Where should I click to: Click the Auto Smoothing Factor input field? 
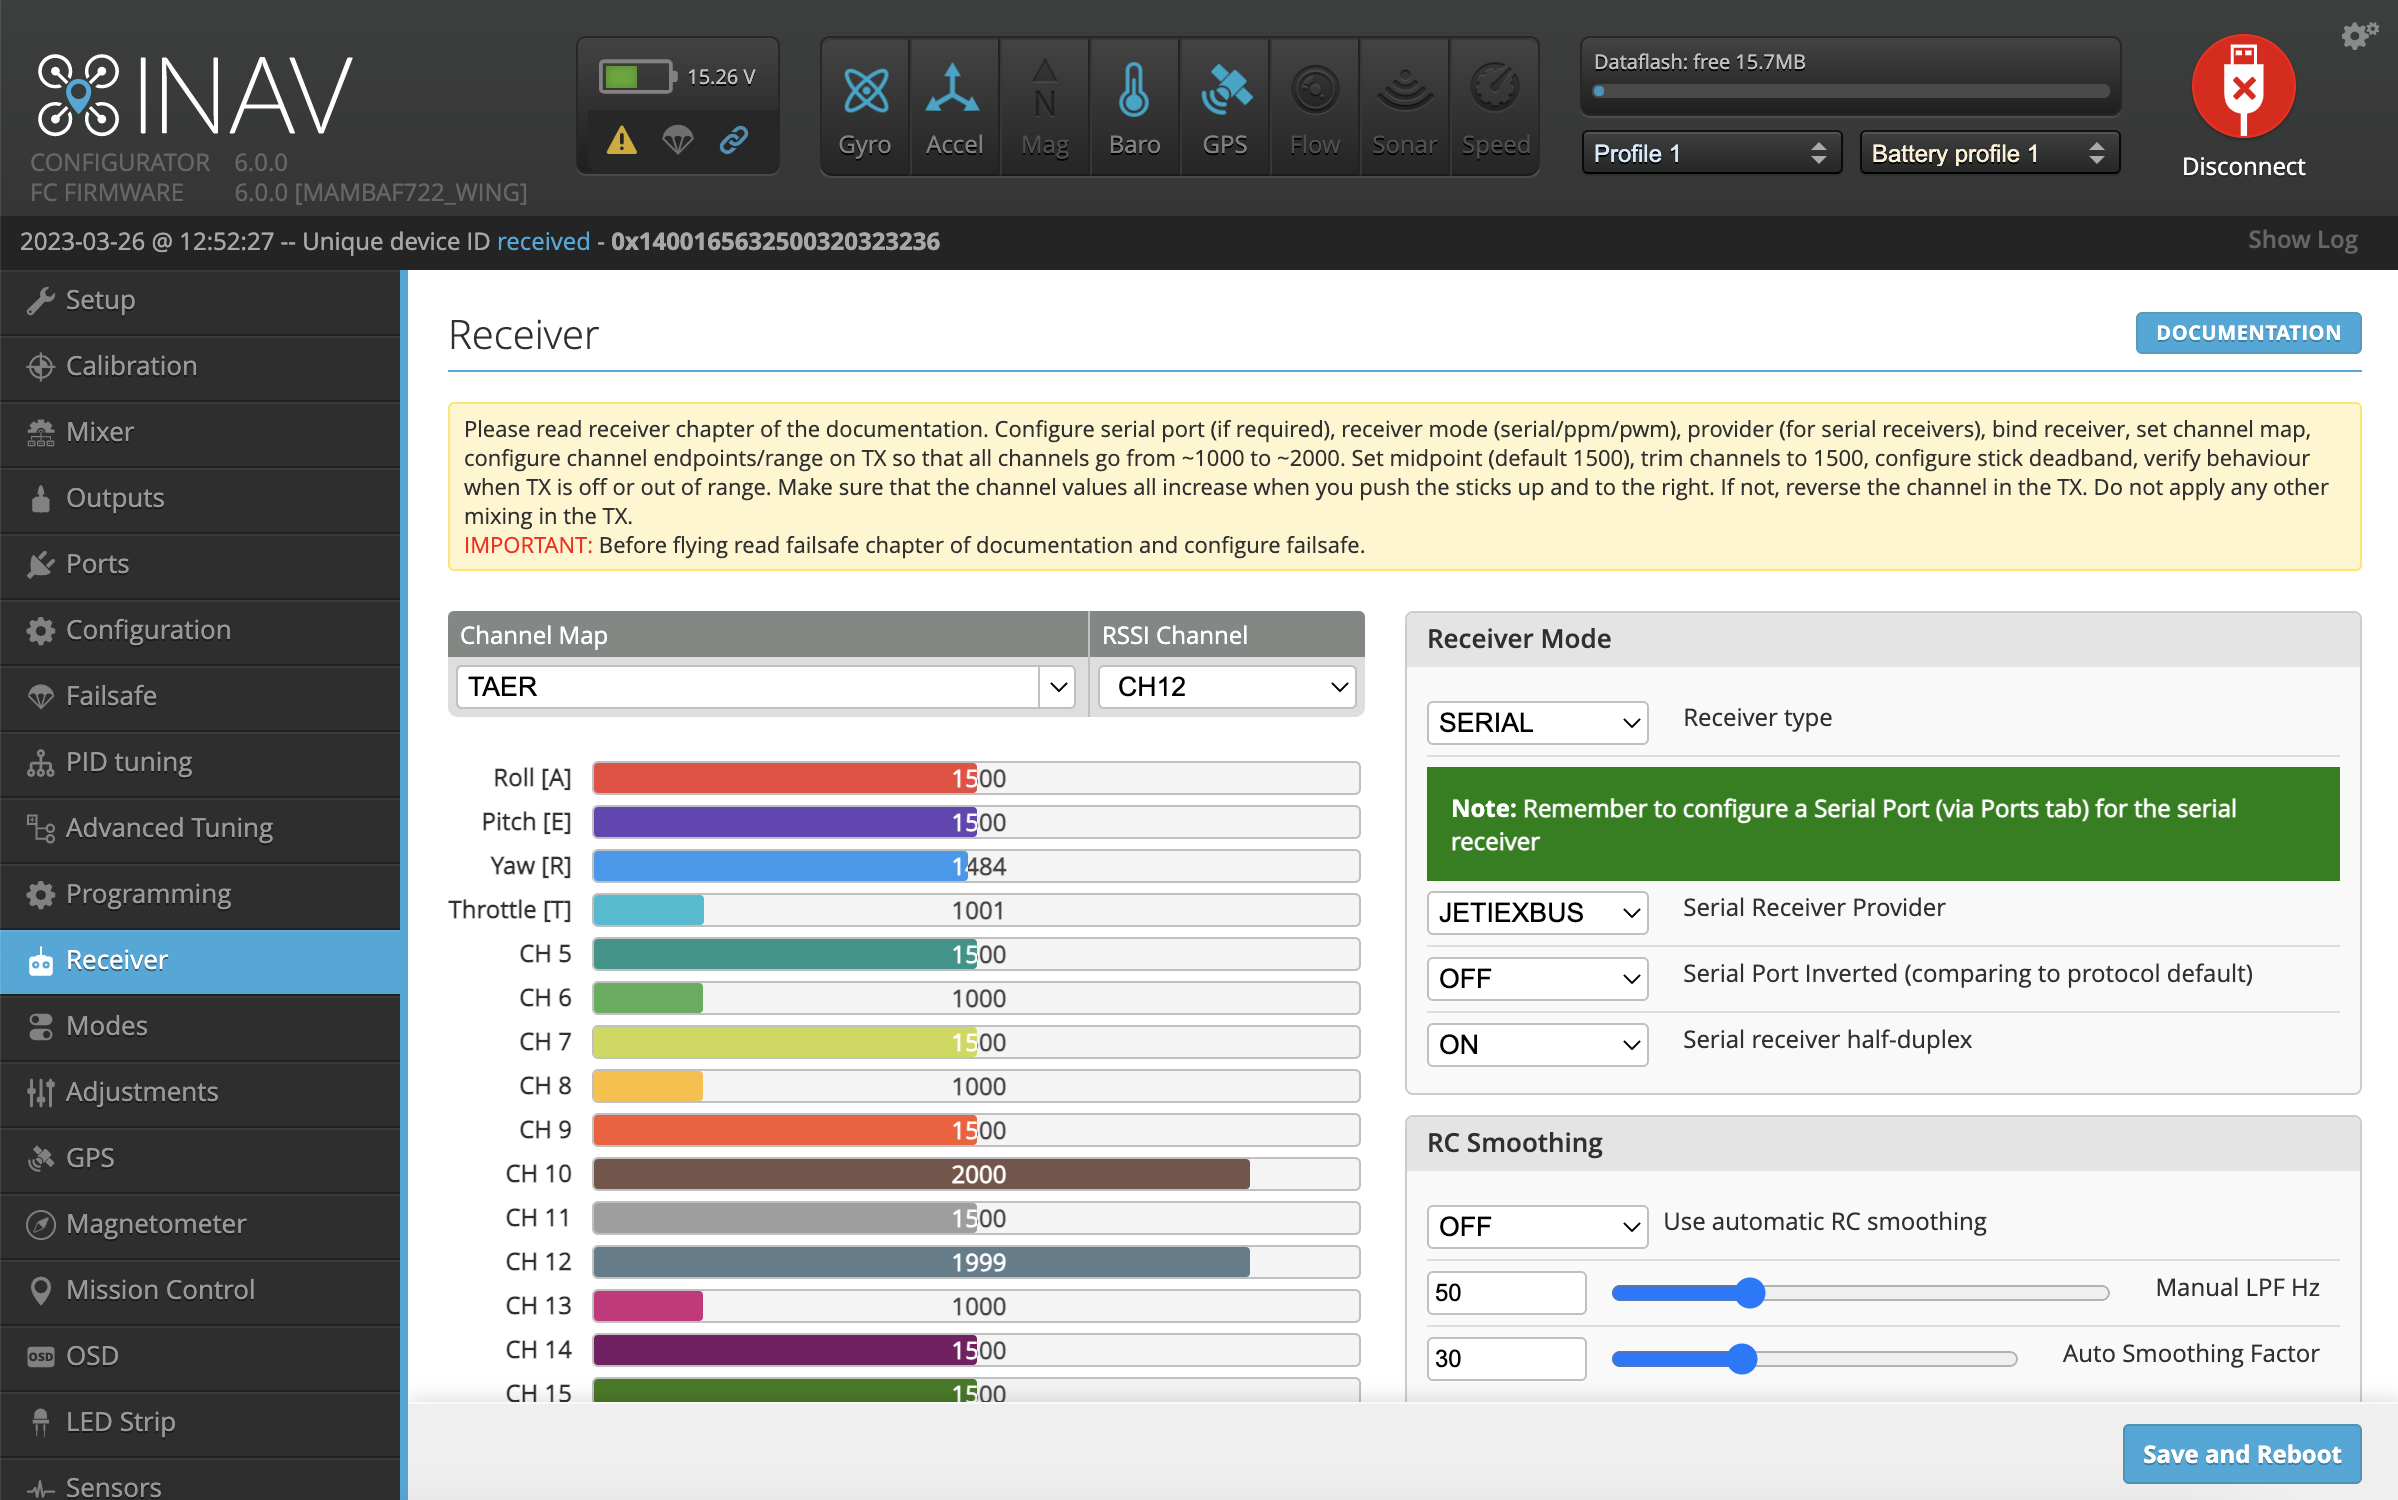1505,1358
